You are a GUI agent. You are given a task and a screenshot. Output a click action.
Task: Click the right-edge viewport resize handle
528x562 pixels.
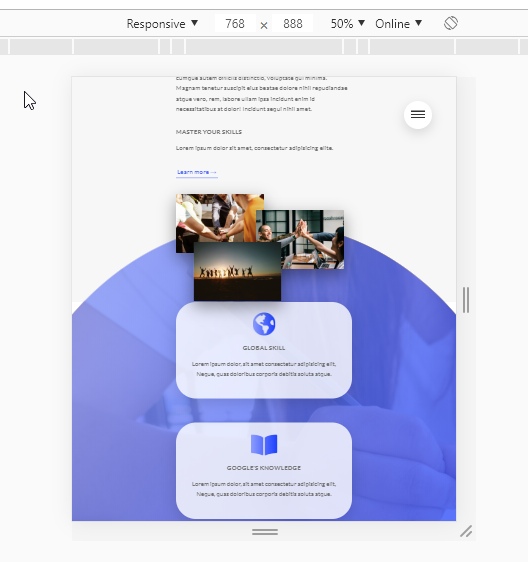pyautogui.click(x=466, y=300)
